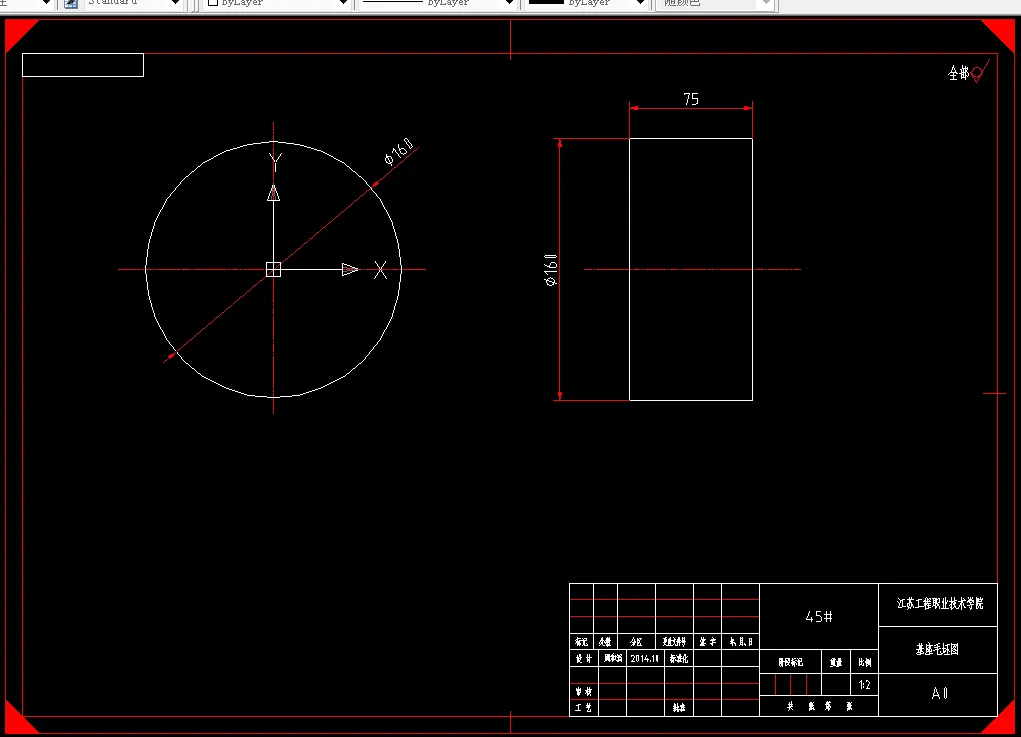Open the 随颜色 plot style dropdown
The height and width of the screenshot is (737, 1021).
point(714,3)
